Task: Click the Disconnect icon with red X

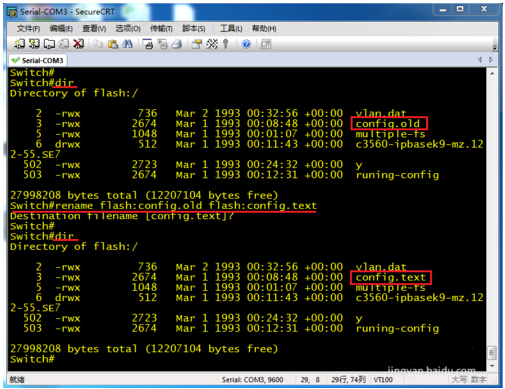Action: click(79, 44)
